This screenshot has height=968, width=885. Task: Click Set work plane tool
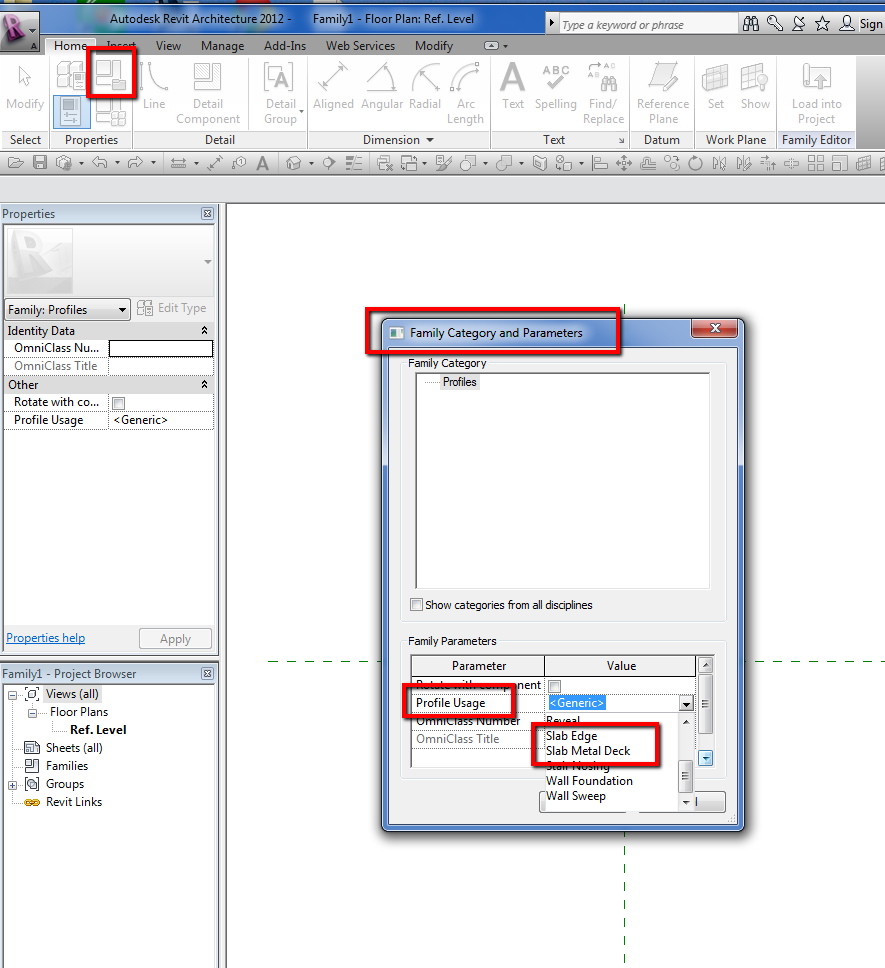pos(715,86)
